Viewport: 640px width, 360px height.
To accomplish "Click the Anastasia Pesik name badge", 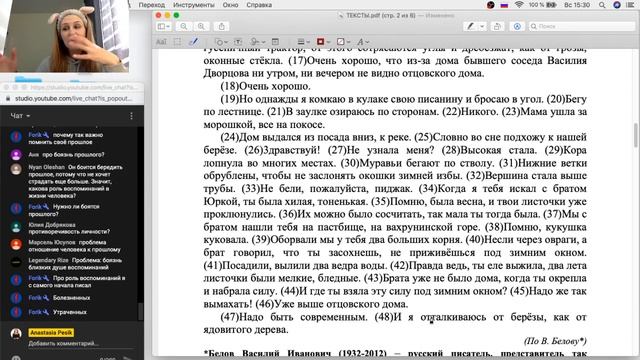I will pyautogui.click(x=51, y=333).
